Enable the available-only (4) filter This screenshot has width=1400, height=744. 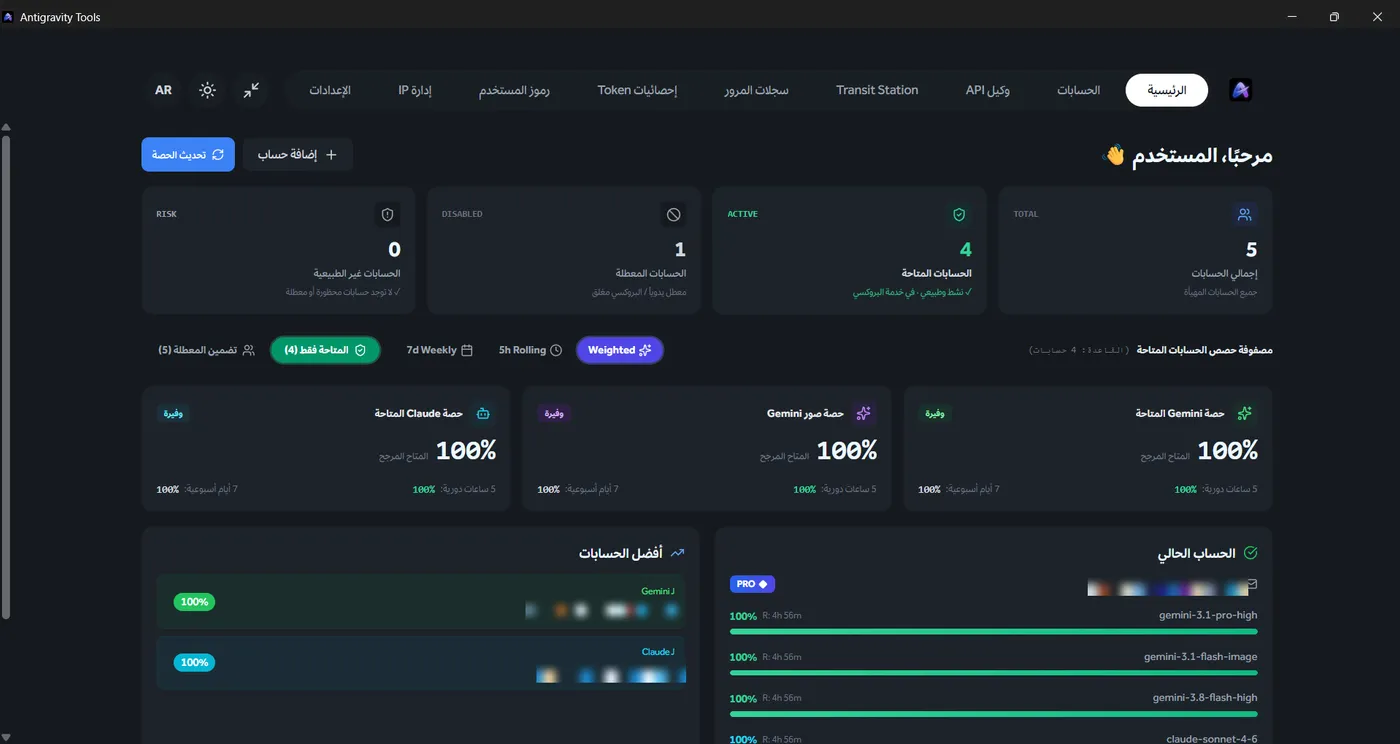[325, 350]
